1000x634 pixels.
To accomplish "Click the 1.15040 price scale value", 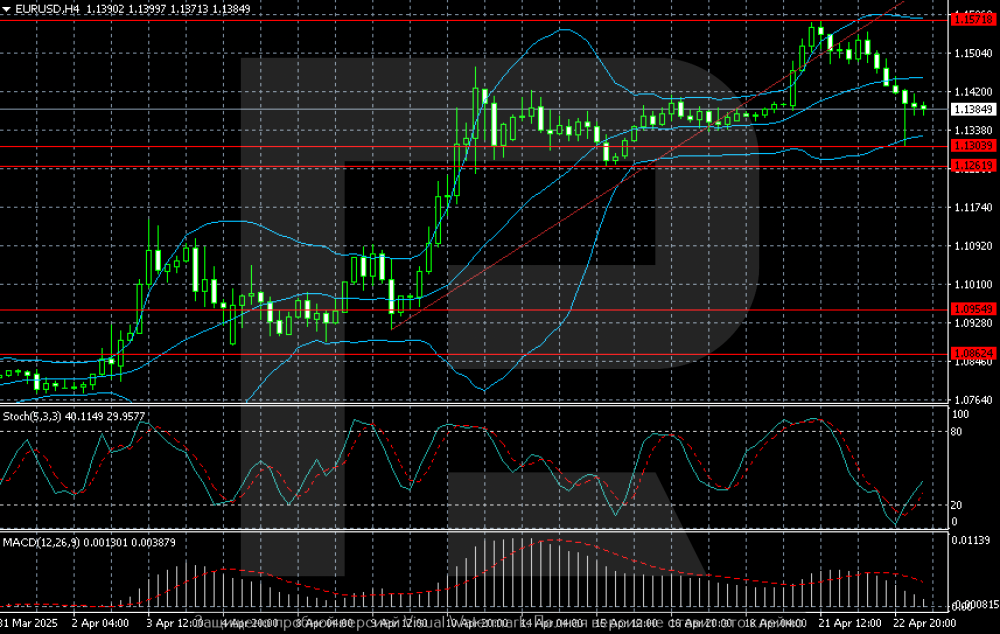I will coord(972,52).
